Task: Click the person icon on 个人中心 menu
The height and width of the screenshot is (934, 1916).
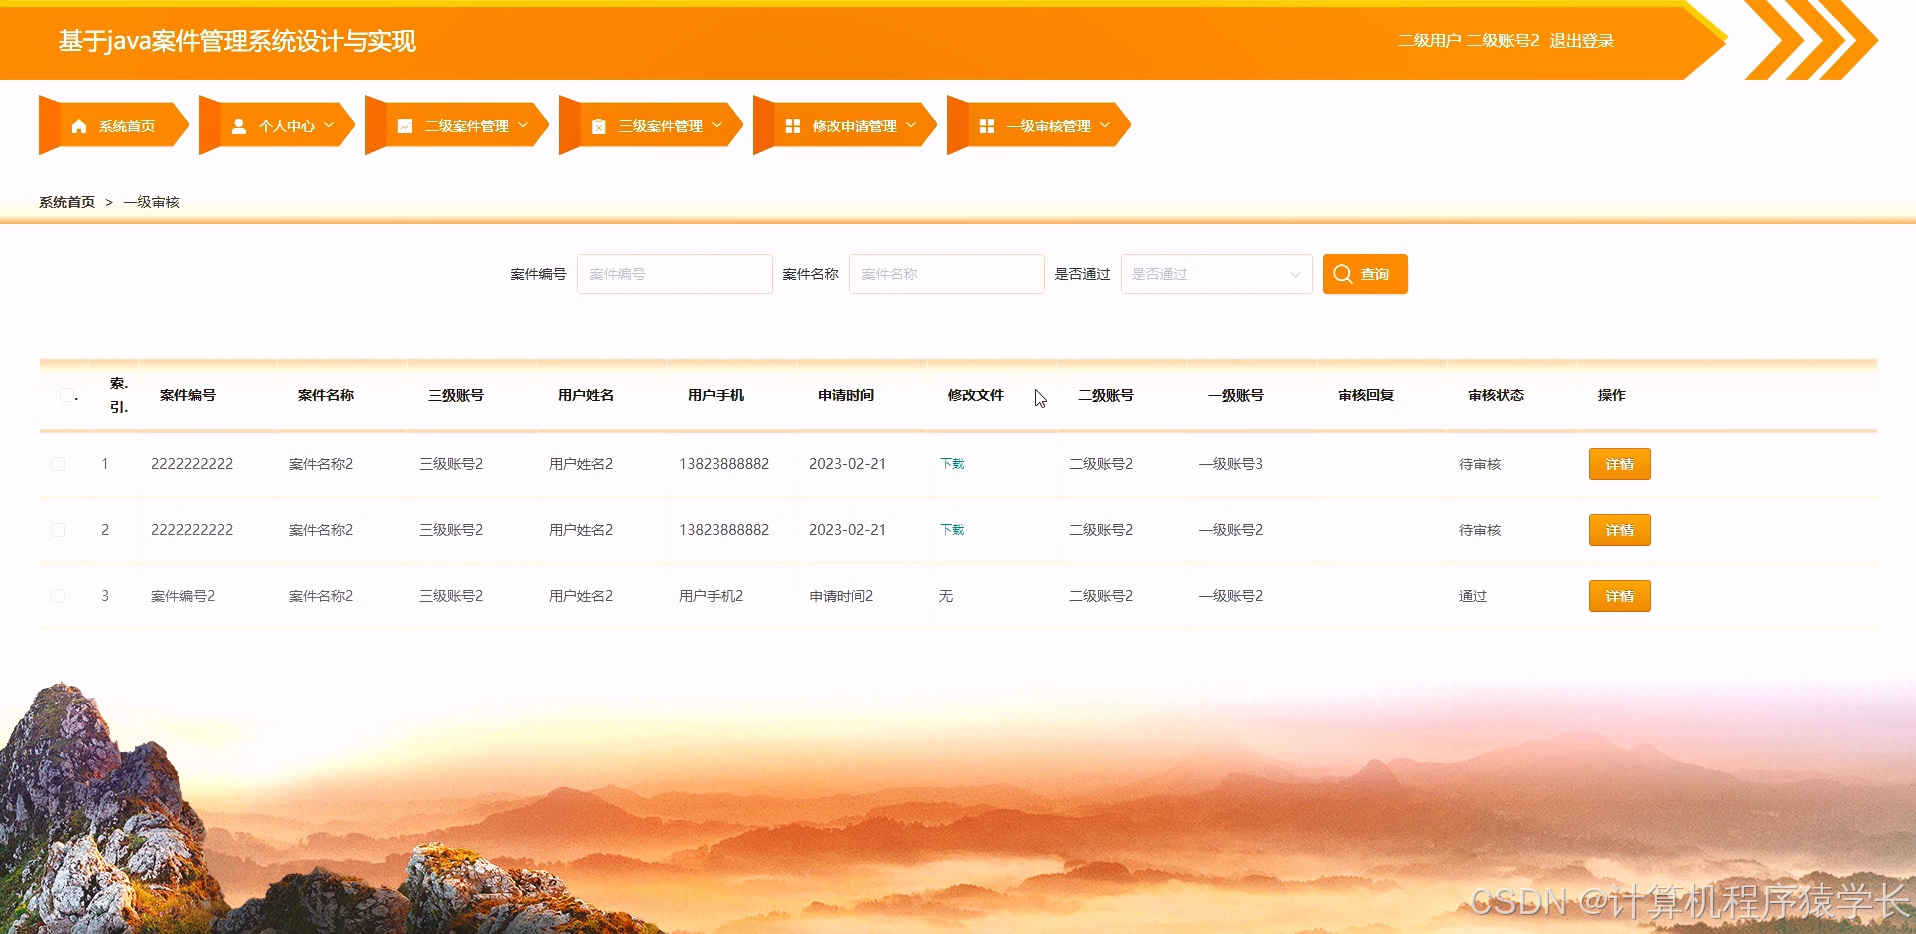Action: (x=238, y=124)
